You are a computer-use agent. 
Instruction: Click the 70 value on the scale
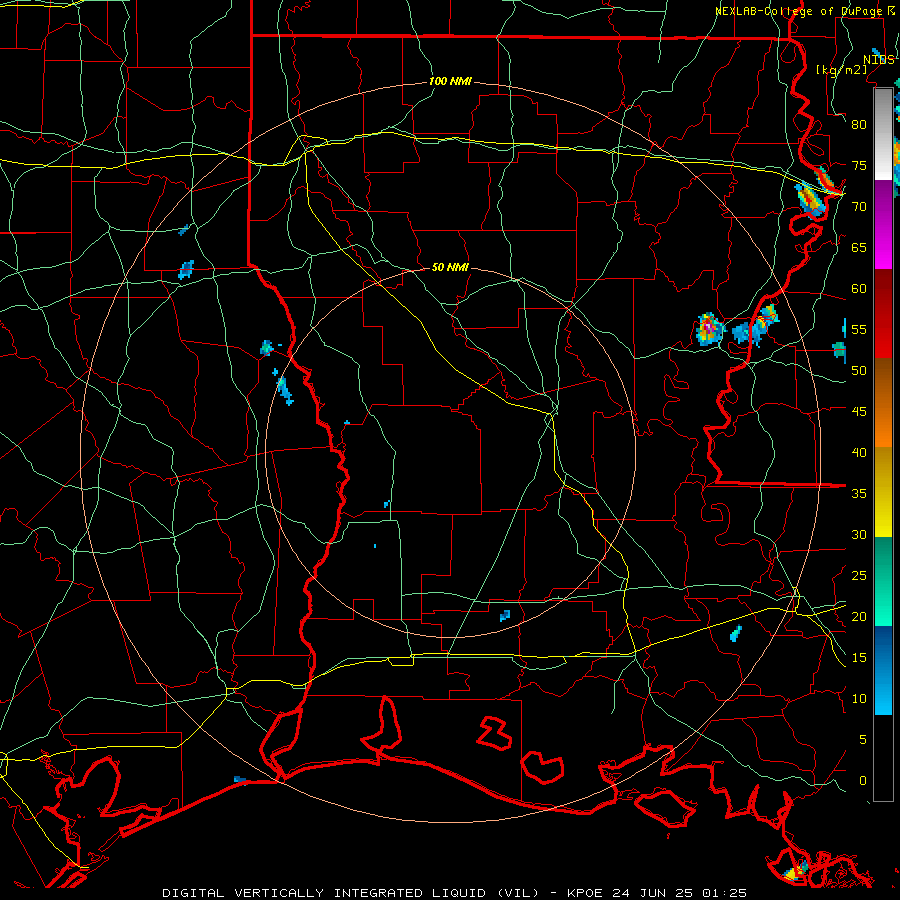859,207
